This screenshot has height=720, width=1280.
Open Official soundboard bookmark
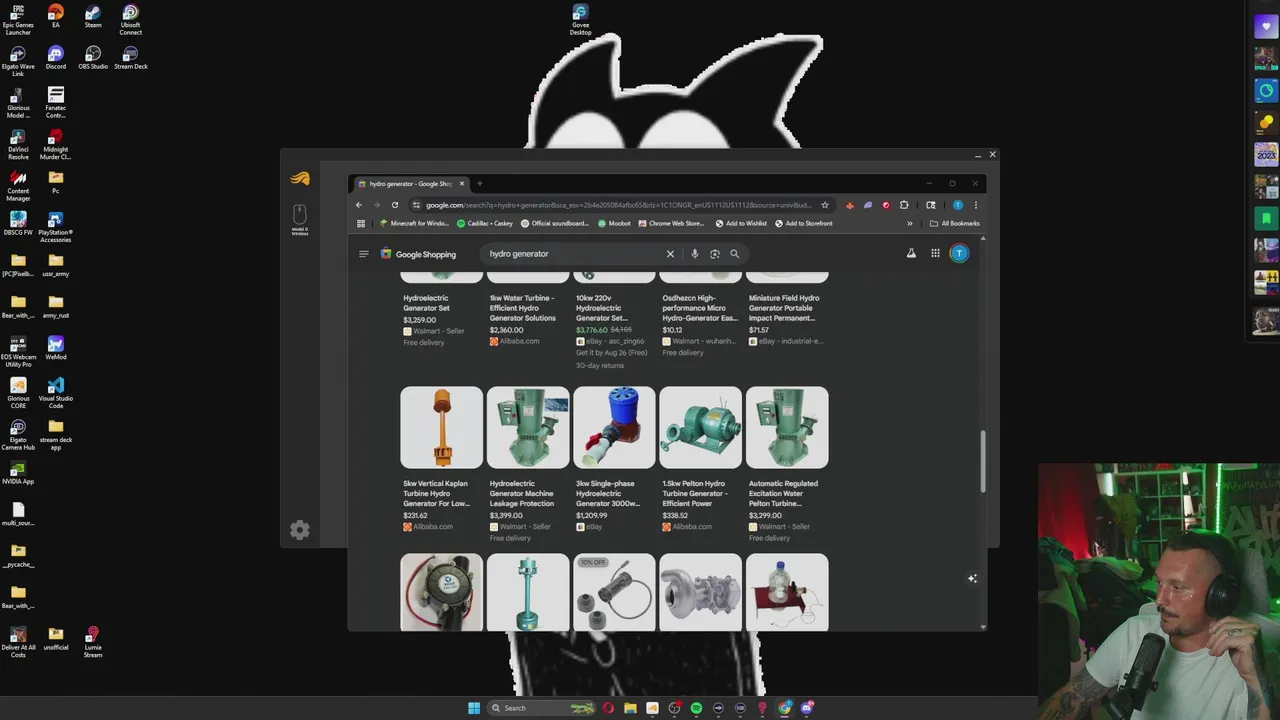[555, 224]
